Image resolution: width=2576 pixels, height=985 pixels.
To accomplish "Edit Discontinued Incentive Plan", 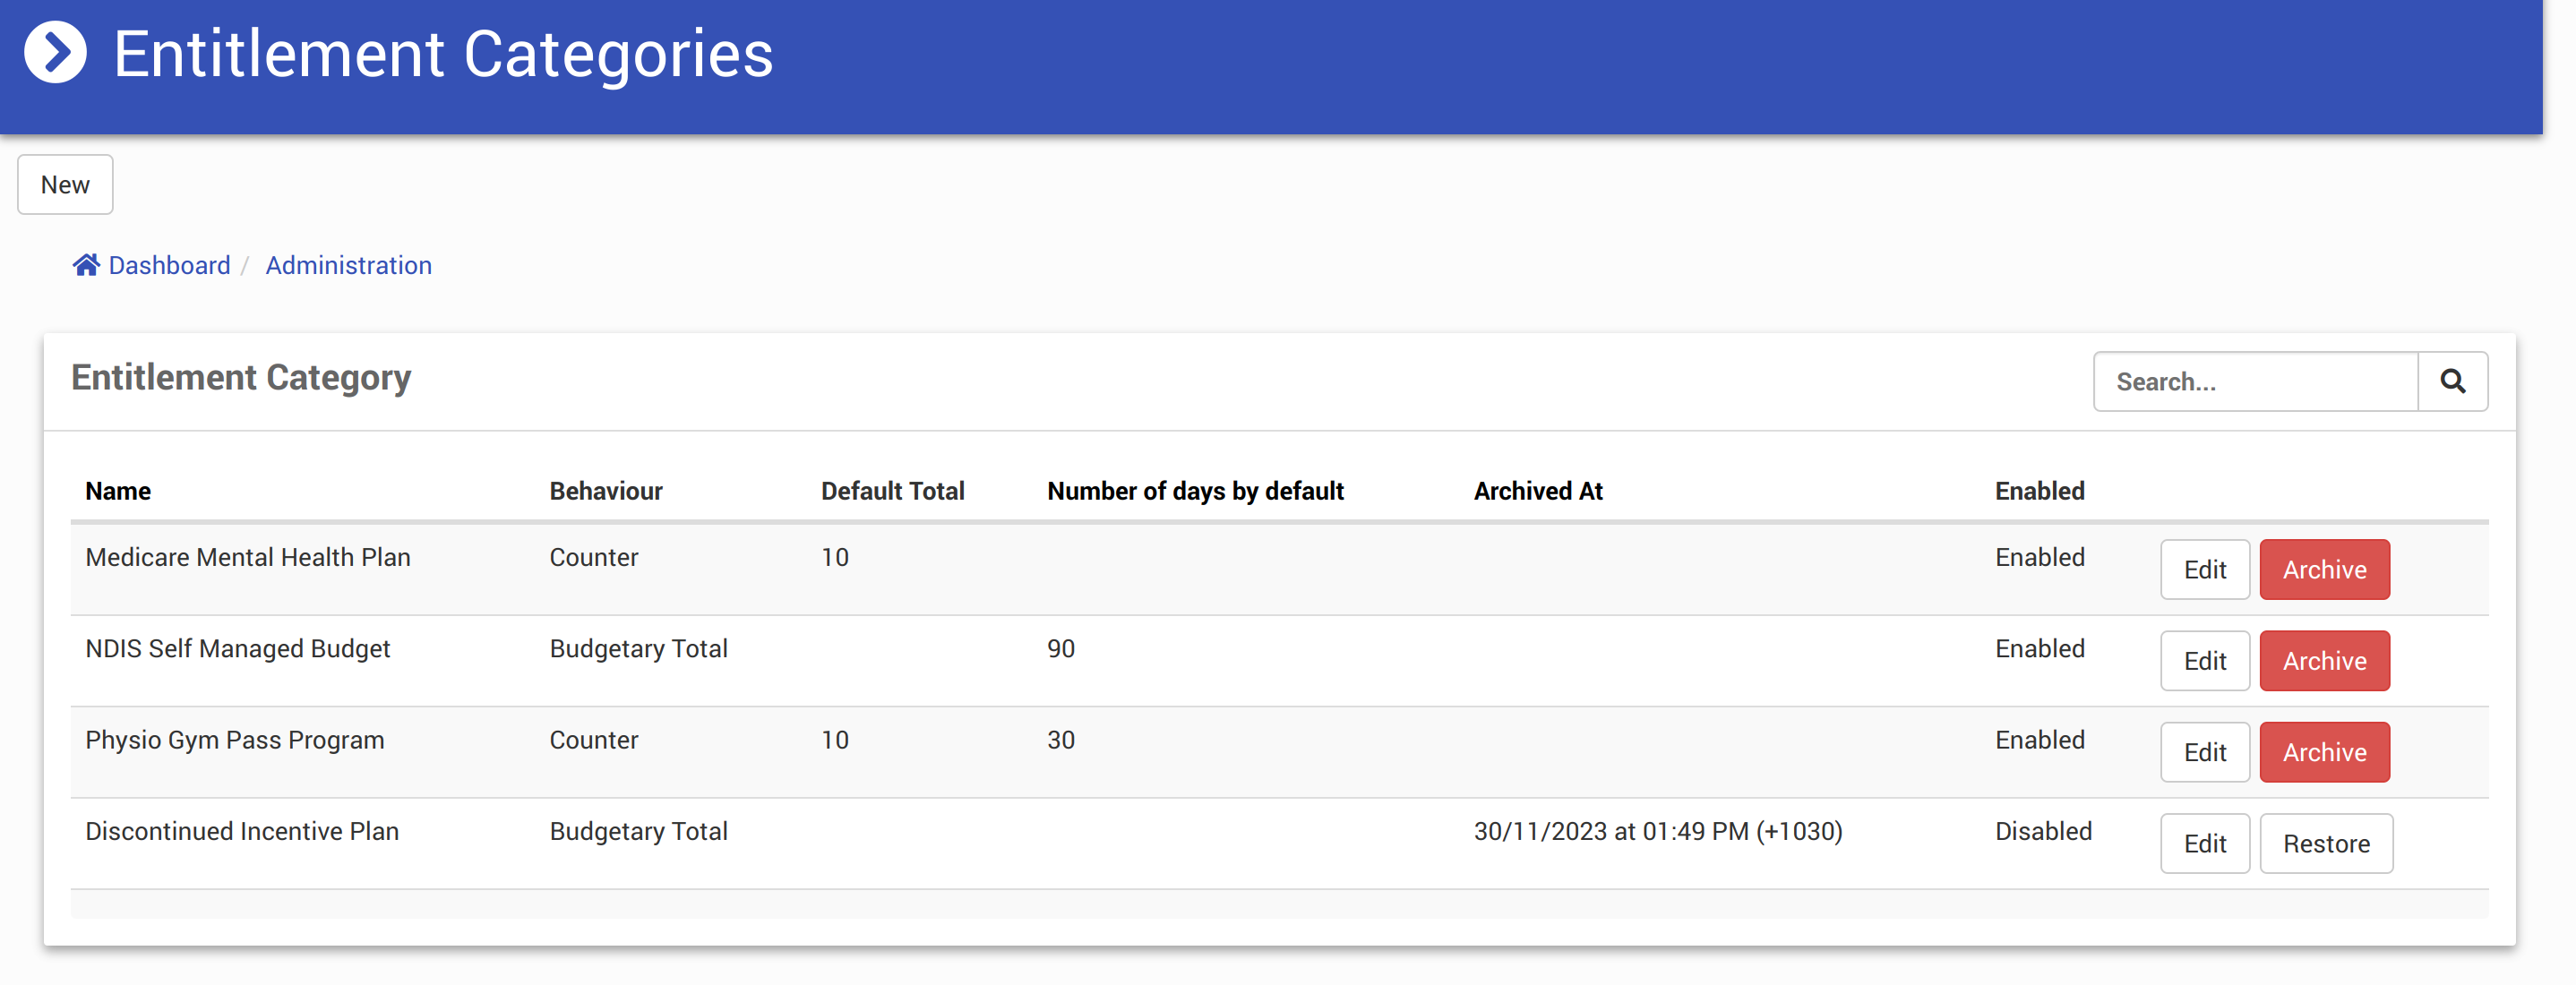I will [x=2204, y=844].
